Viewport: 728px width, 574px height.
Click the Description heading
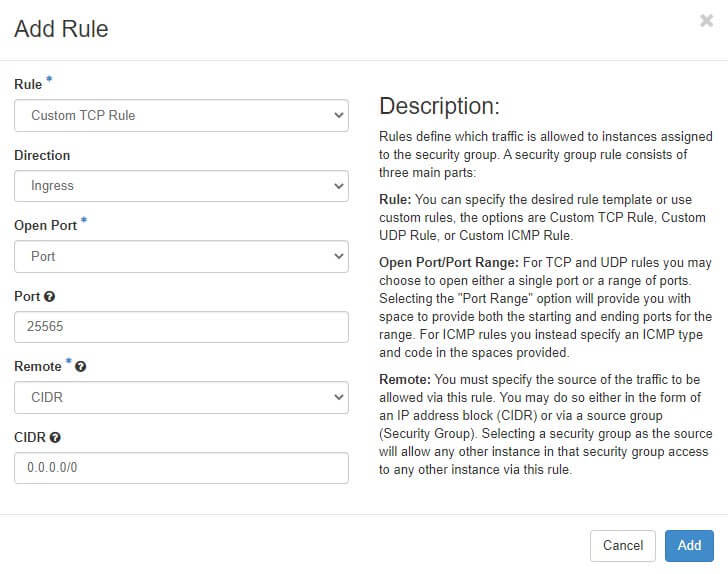point(439,106)
